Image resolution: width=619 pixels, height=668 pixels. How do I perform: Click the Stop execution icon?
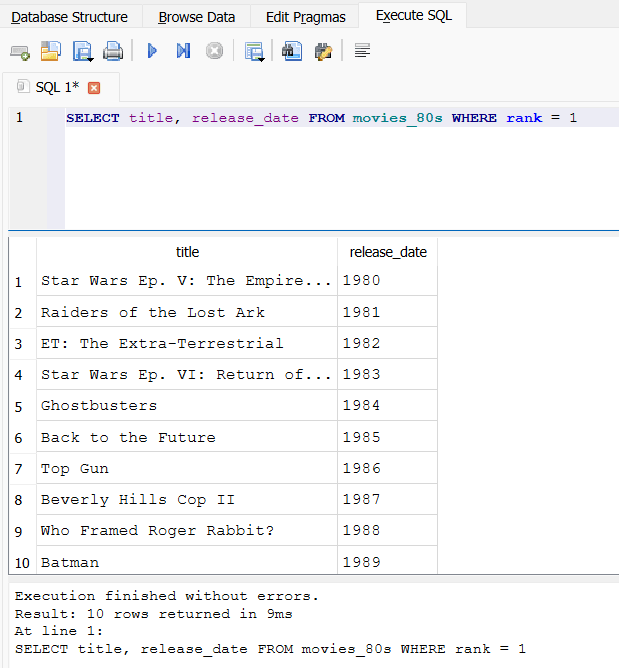(214, 51)
